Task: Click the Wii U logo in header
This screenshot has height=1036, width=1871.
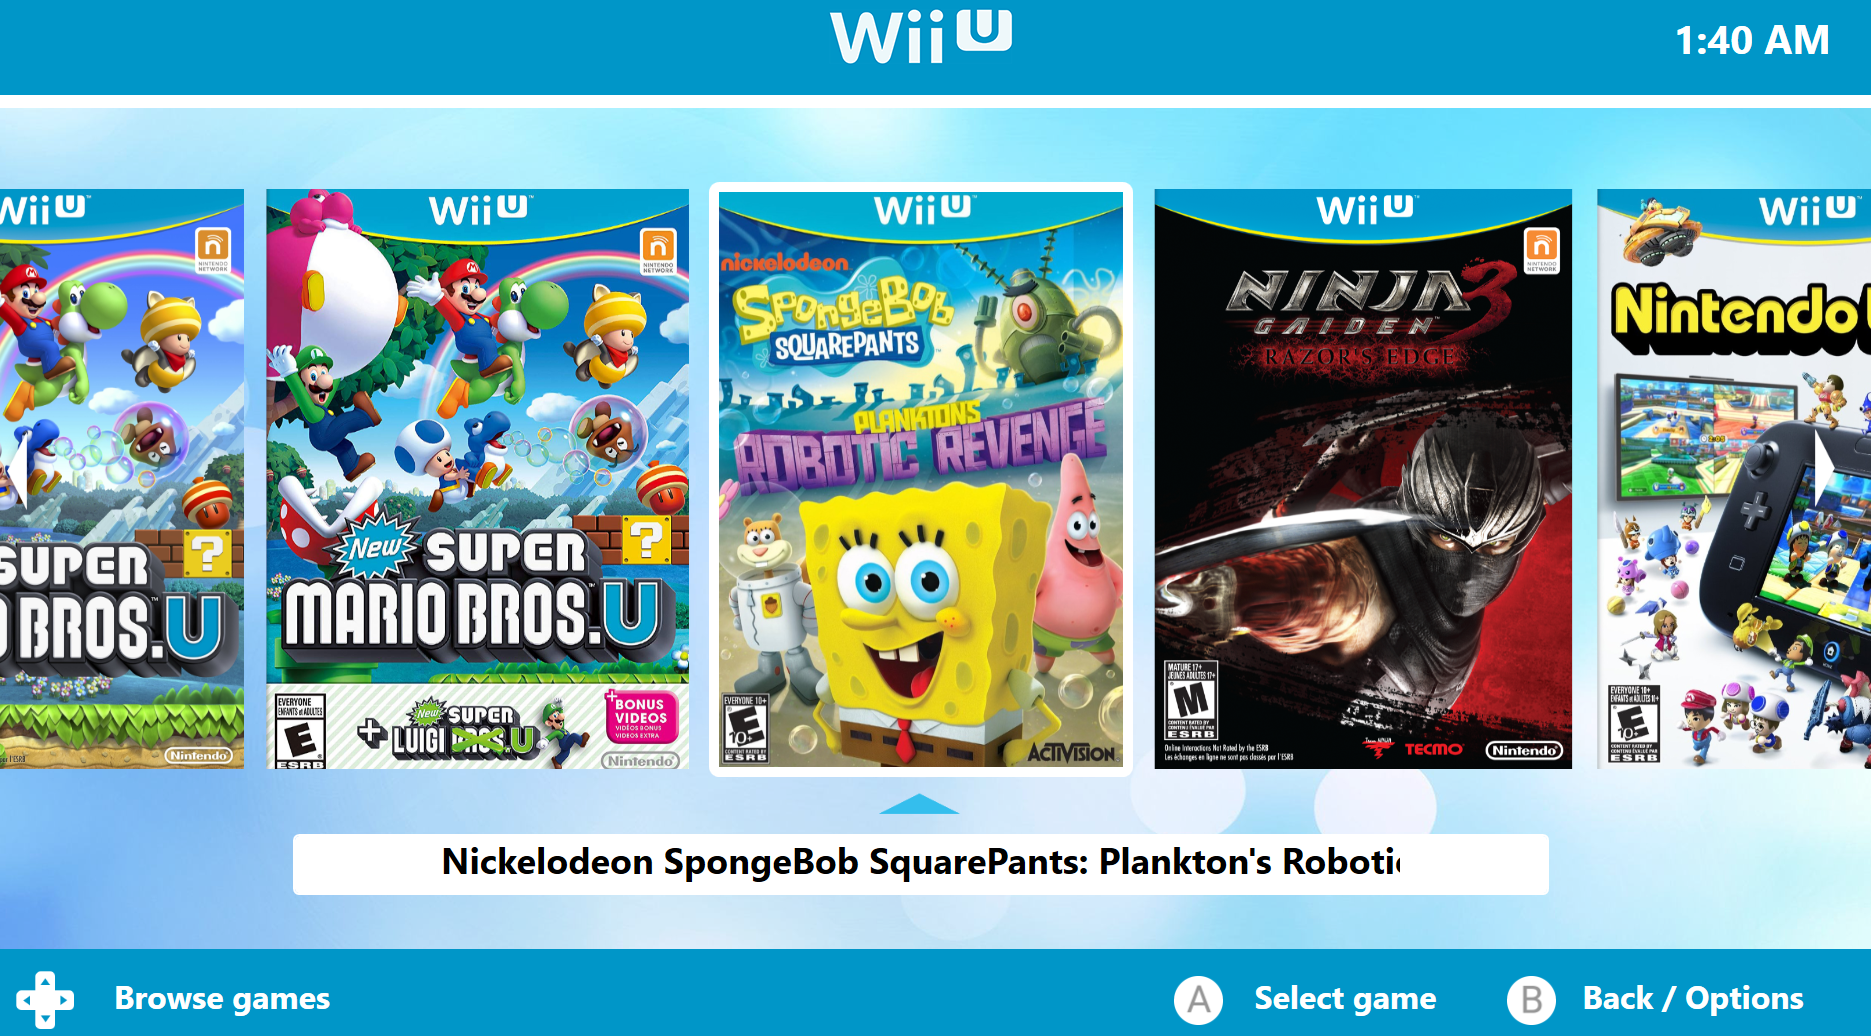Action: tap(921, 37)
